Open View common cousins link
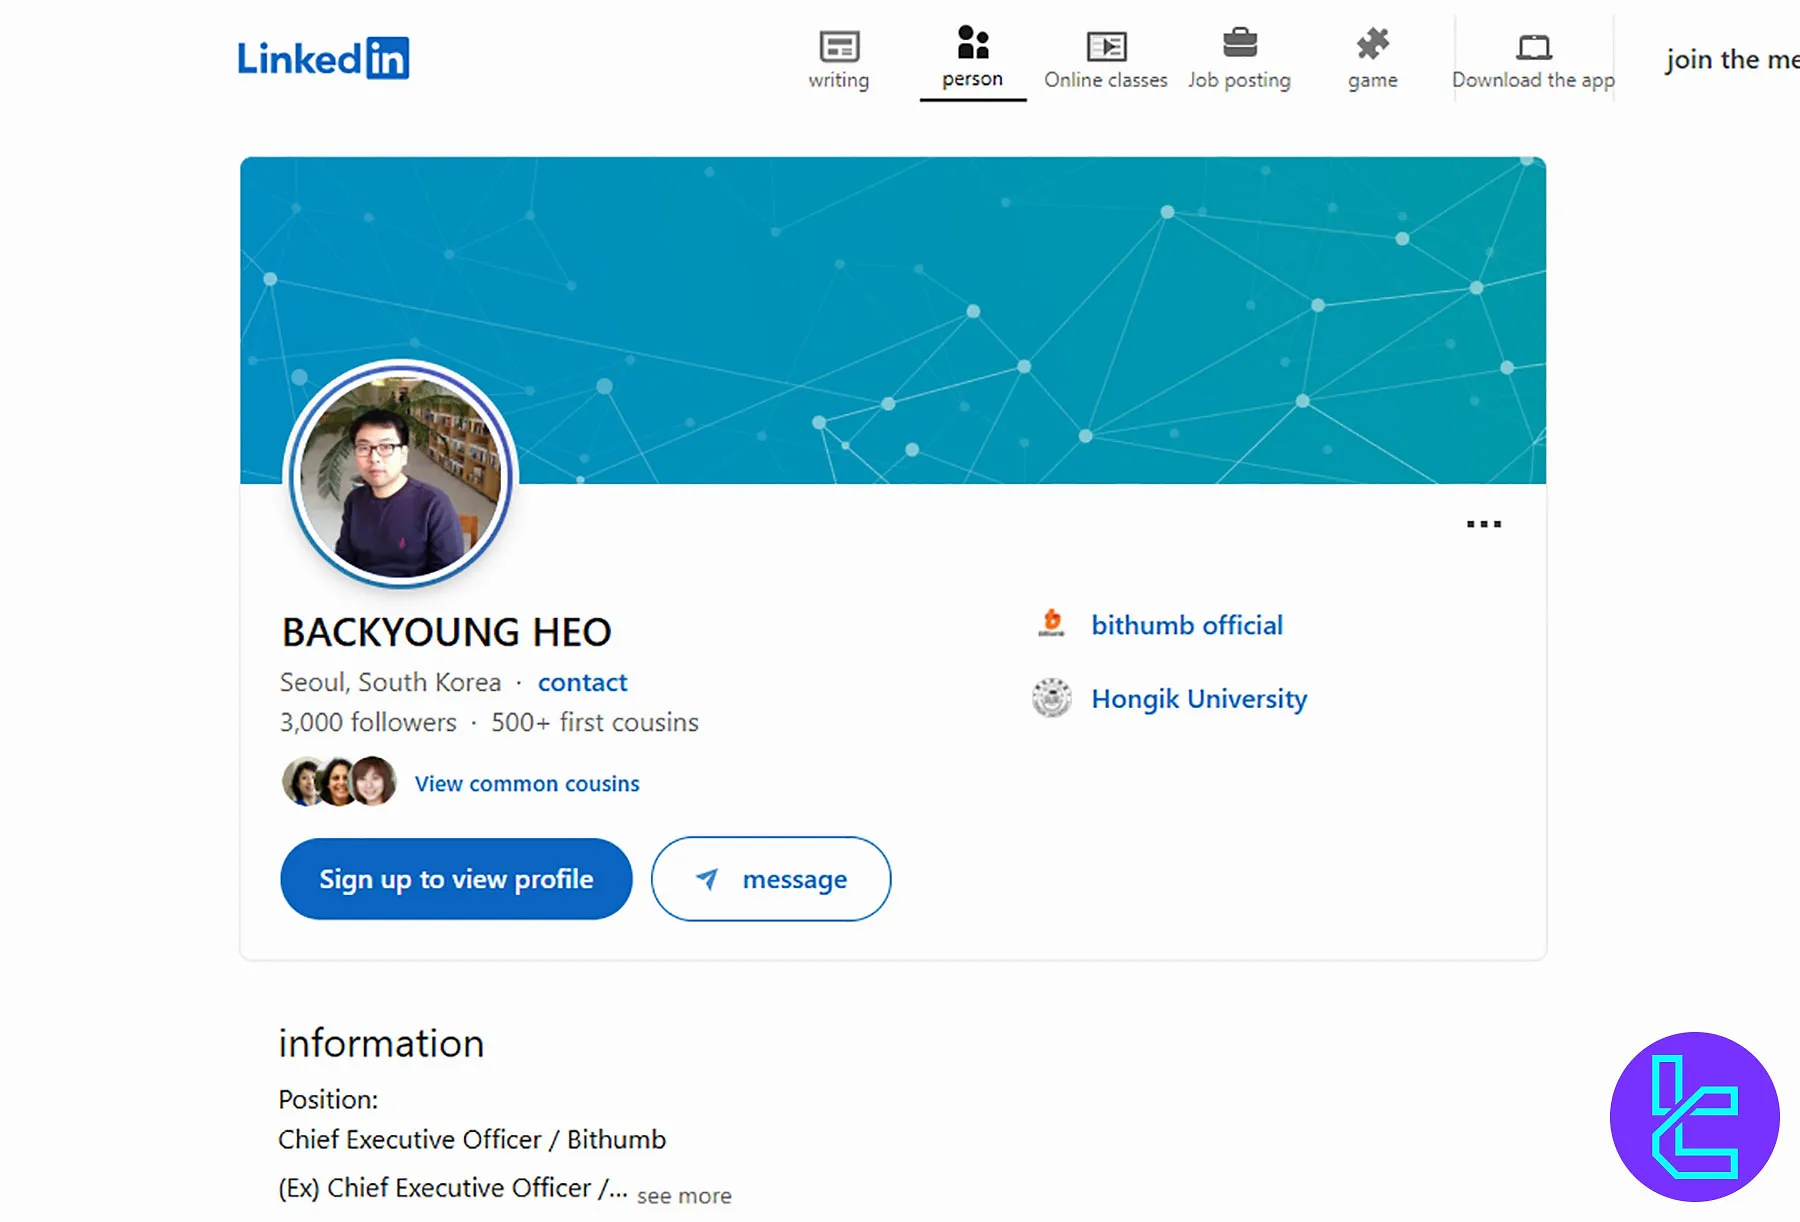 [x=527, y=784]
